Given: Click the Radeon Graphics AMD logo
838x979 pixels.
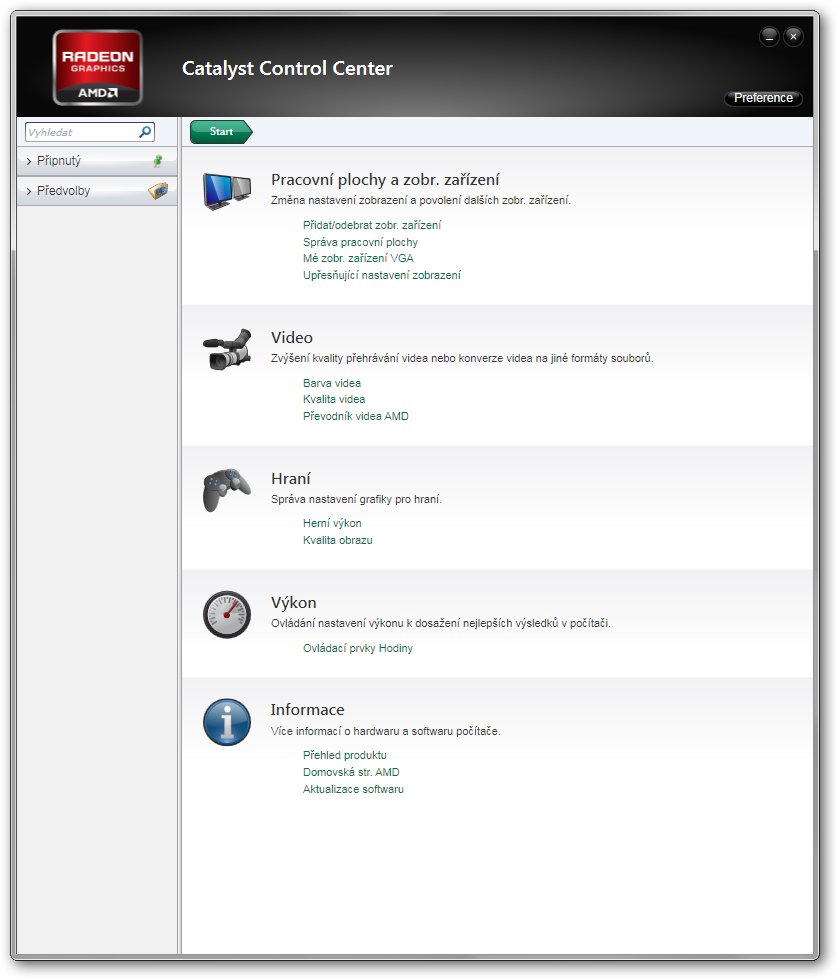Looking at the screenshot, I should click(98, 67).
